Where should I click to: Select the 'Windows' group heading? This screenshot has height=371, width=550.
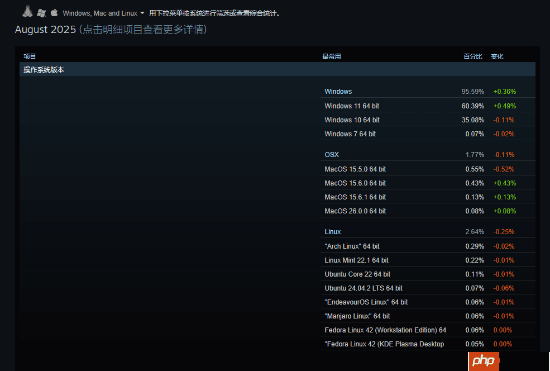[338, 92]
